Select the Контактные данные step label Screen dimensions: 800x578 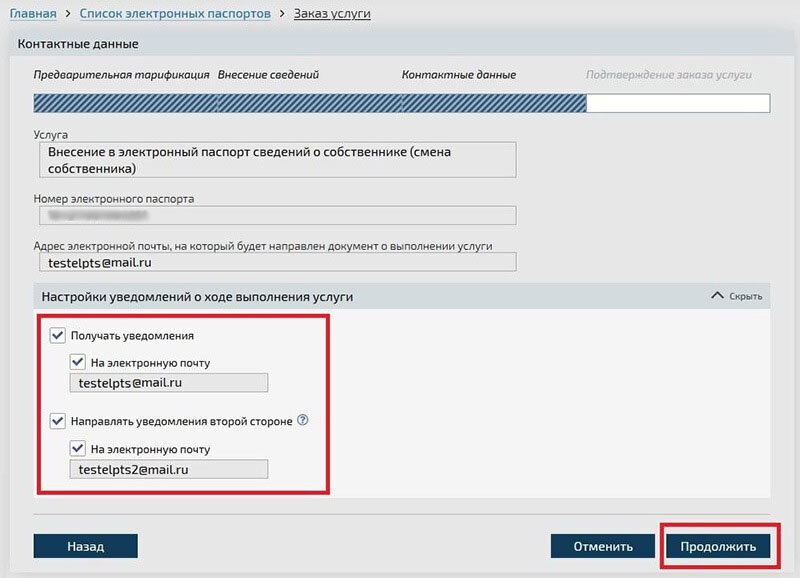point(459,74)
